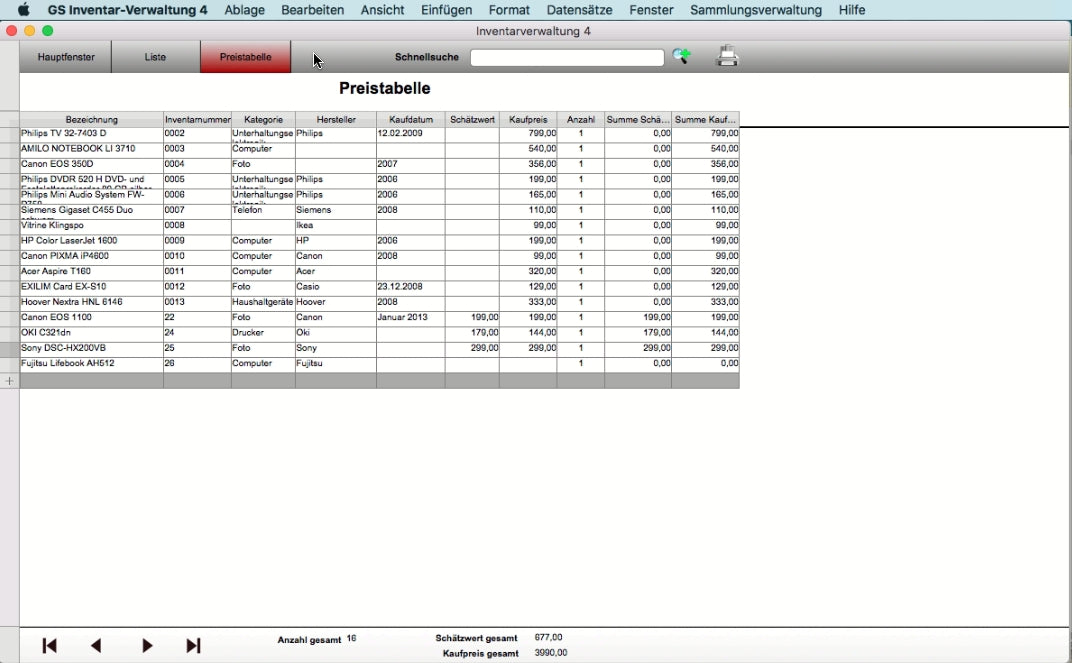Click the Schätzwert column header
Screen dimensions: 1072x663
pyautogui.click(x=472, y=119)
